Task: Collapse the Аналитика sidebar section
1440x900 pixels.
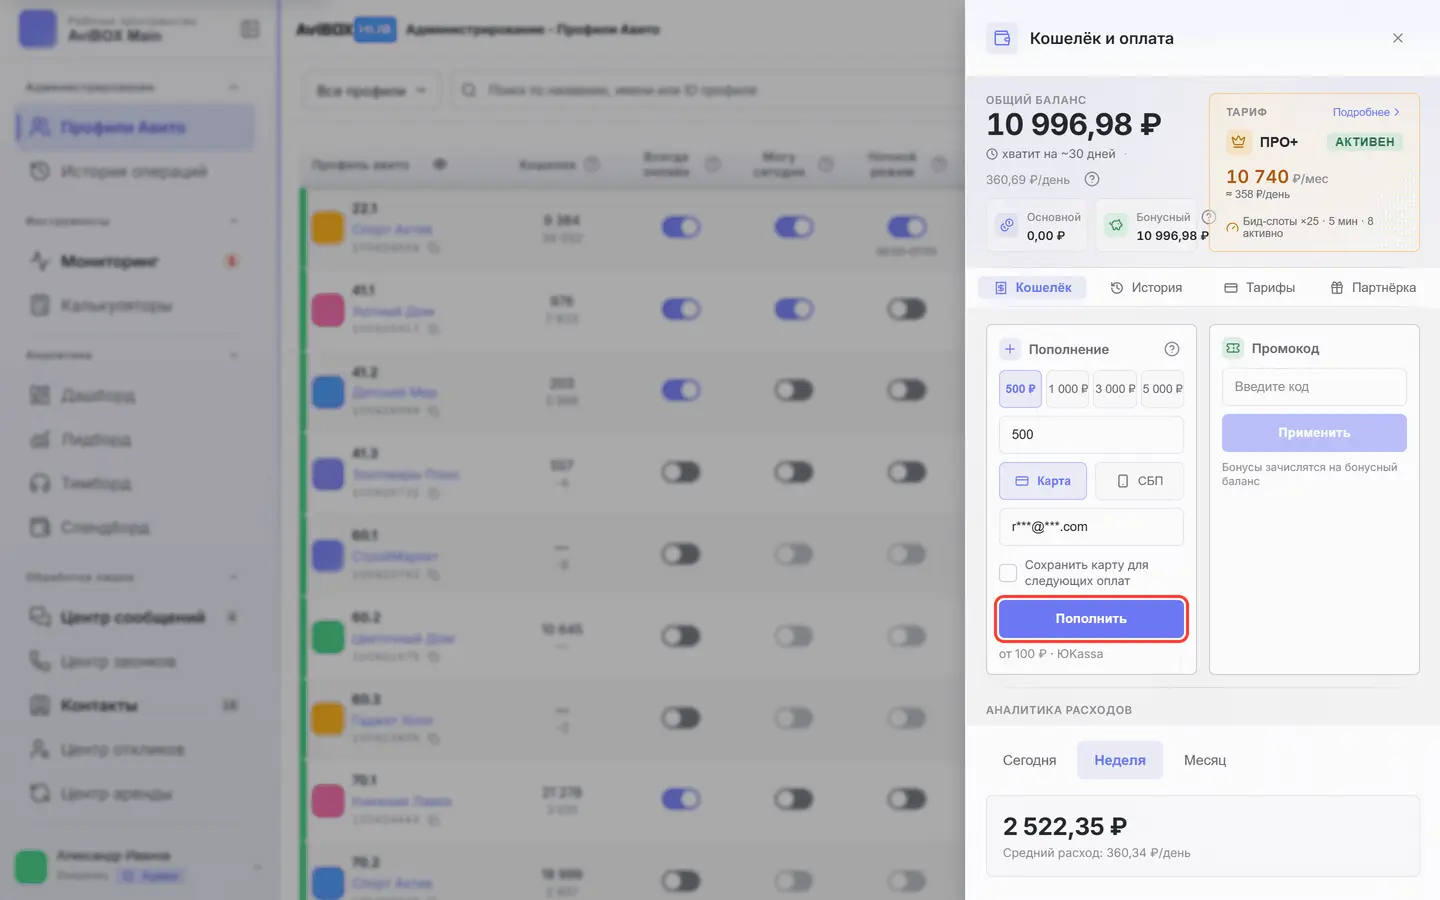Action: [234, 355]
